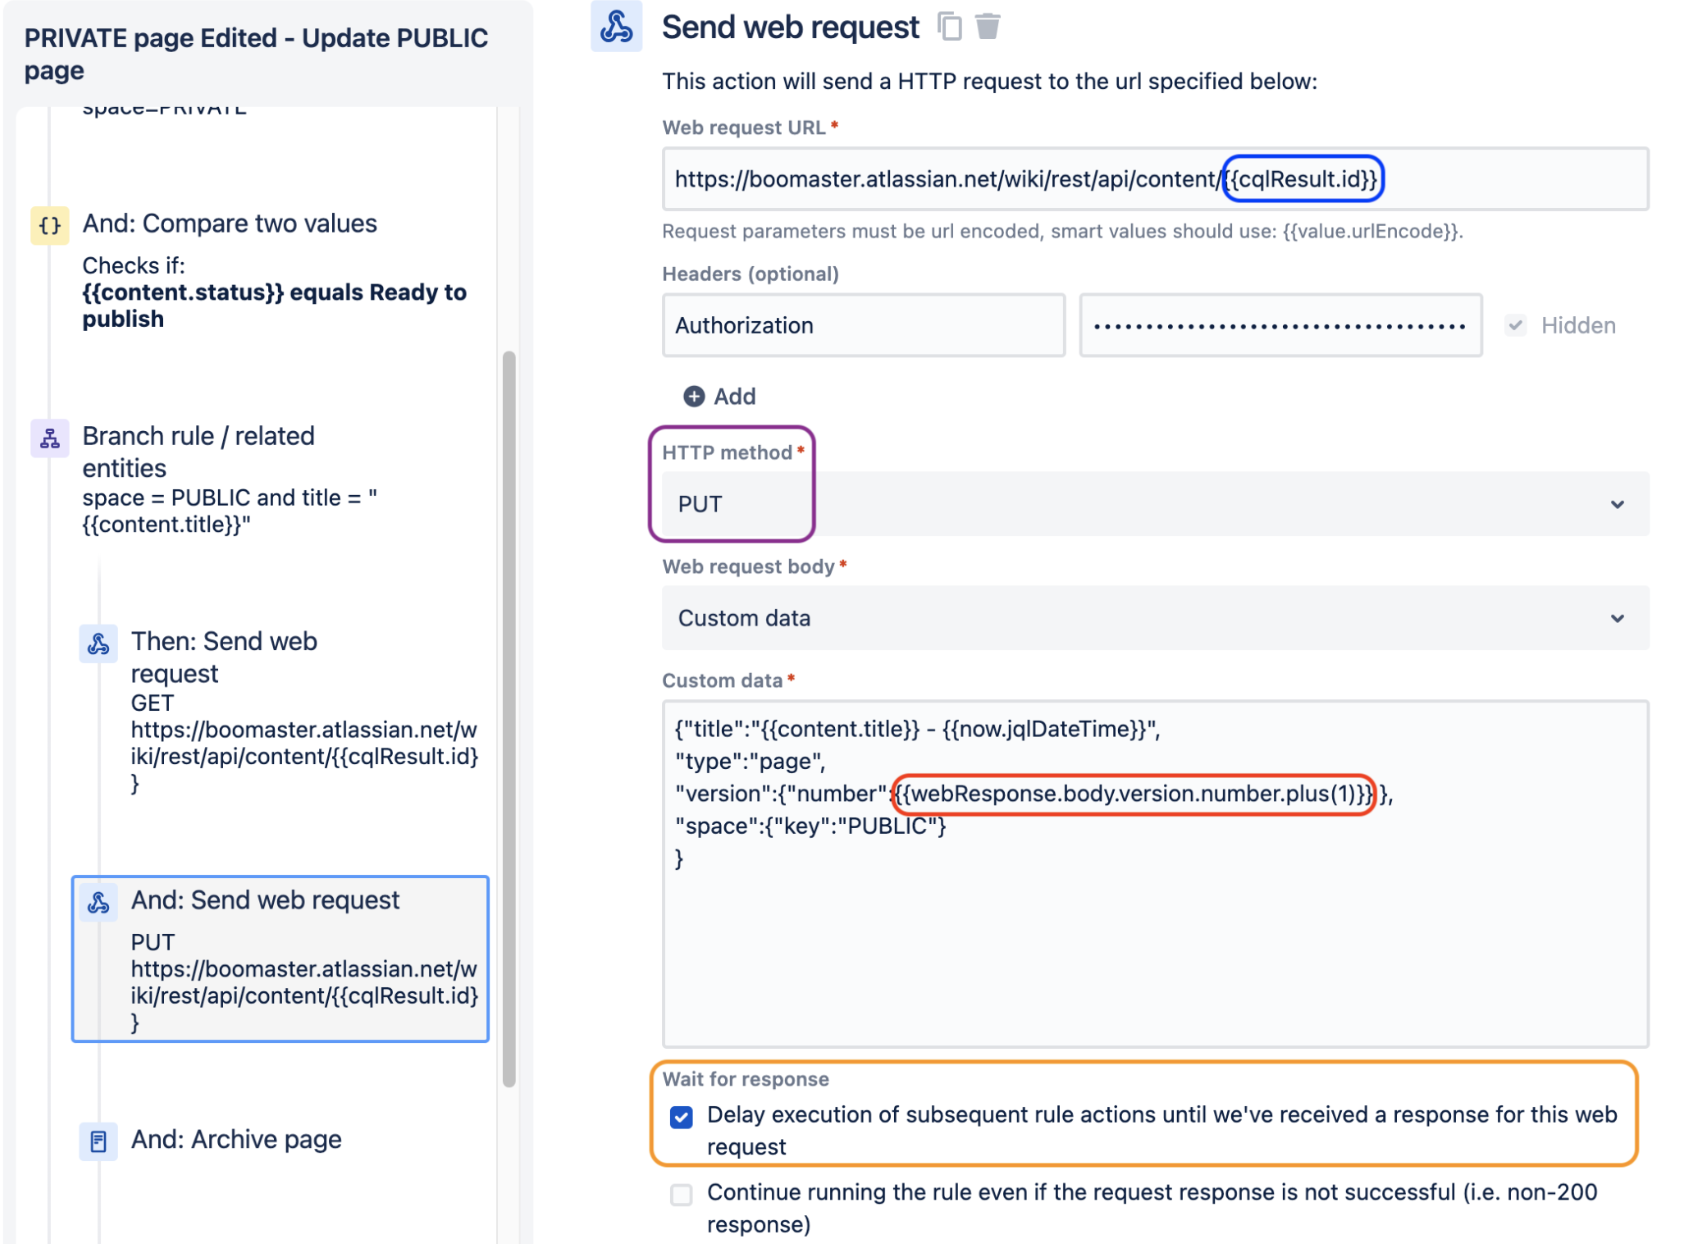Click the Send web request action icon in header
Image resolution: width=1682 pixels, height=1248 pixels.
pyautogui.click(x=615, y=28)
